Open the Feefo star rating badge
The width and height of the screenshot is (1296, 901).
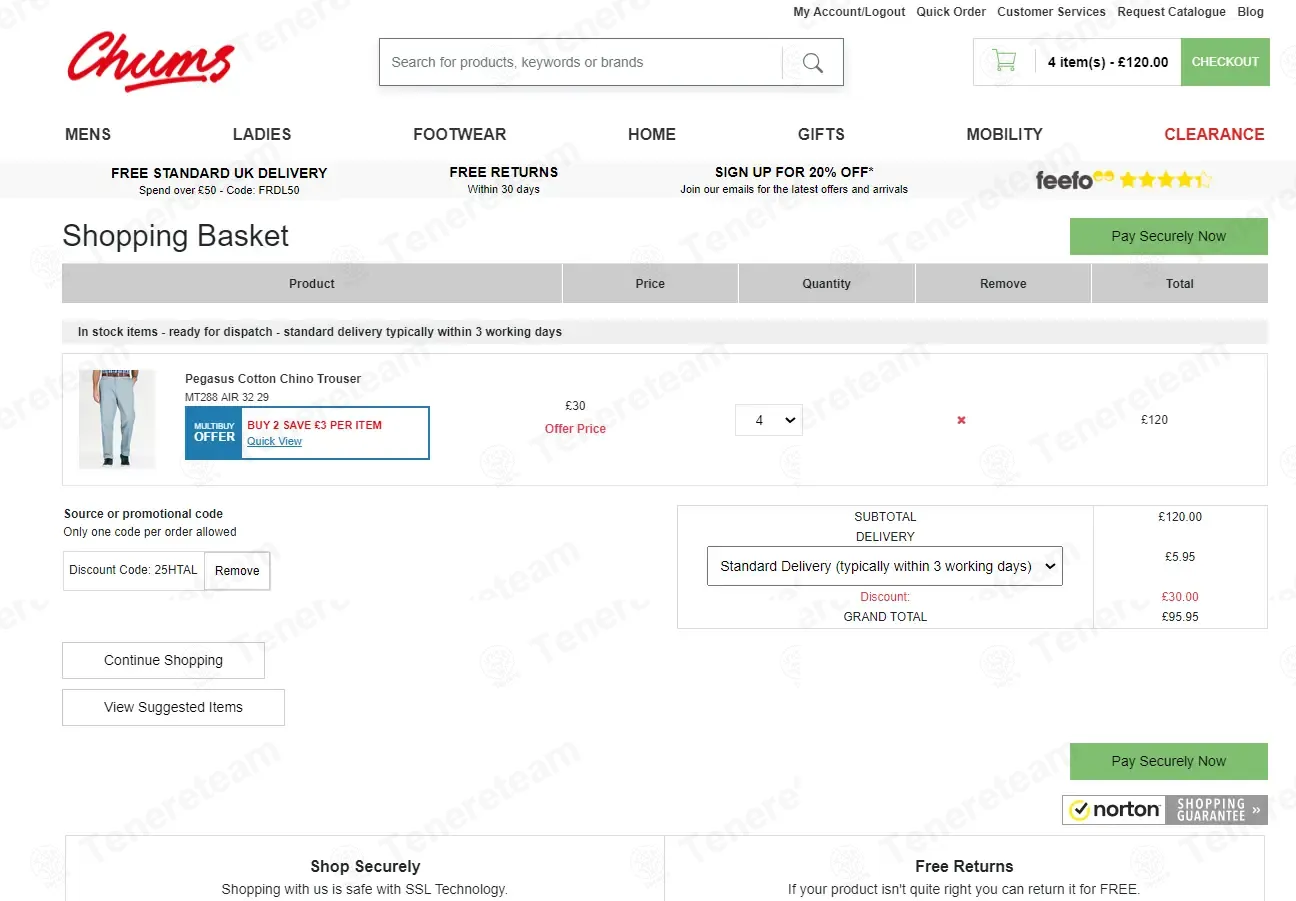point(1123,180)
